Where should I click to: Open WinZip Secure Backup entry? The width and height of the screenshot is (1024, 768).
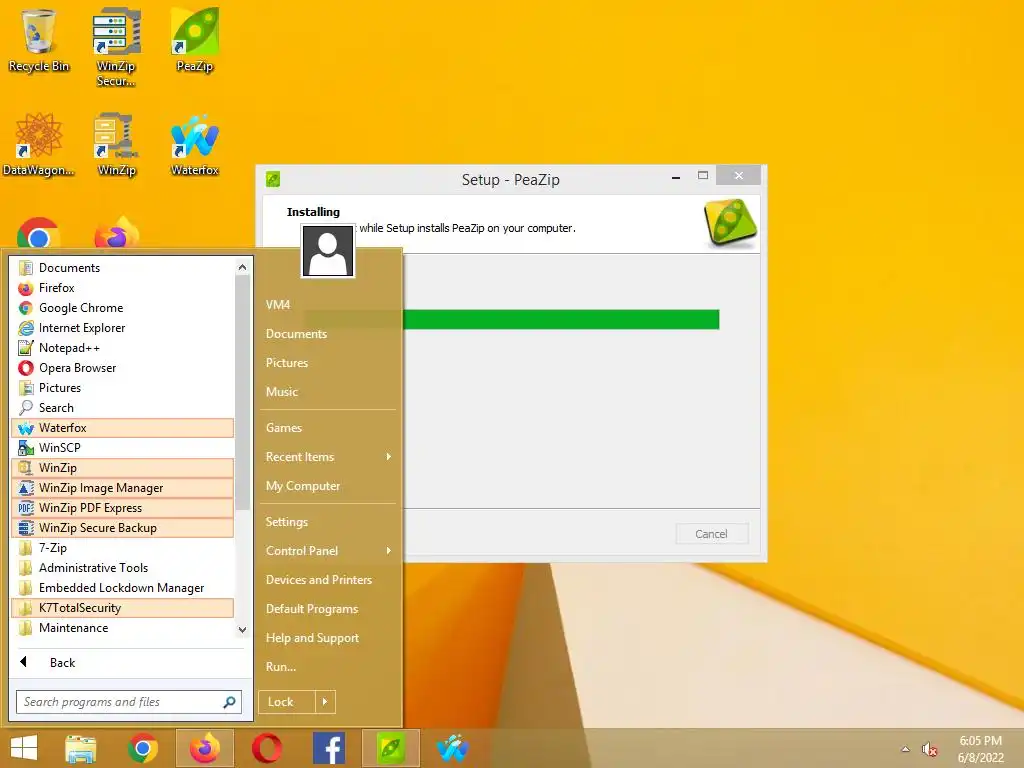click(123, 528)
